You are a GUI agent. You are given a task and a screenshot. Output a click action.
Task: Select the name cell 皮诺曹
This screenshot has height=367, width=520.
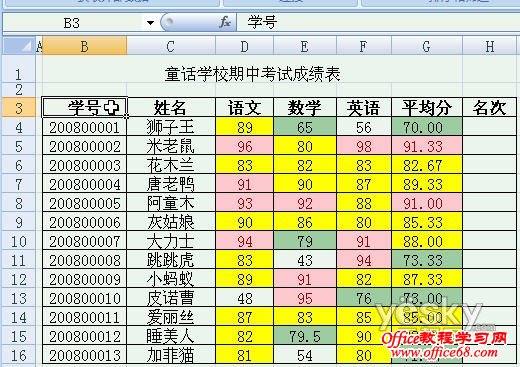point(171,298)
